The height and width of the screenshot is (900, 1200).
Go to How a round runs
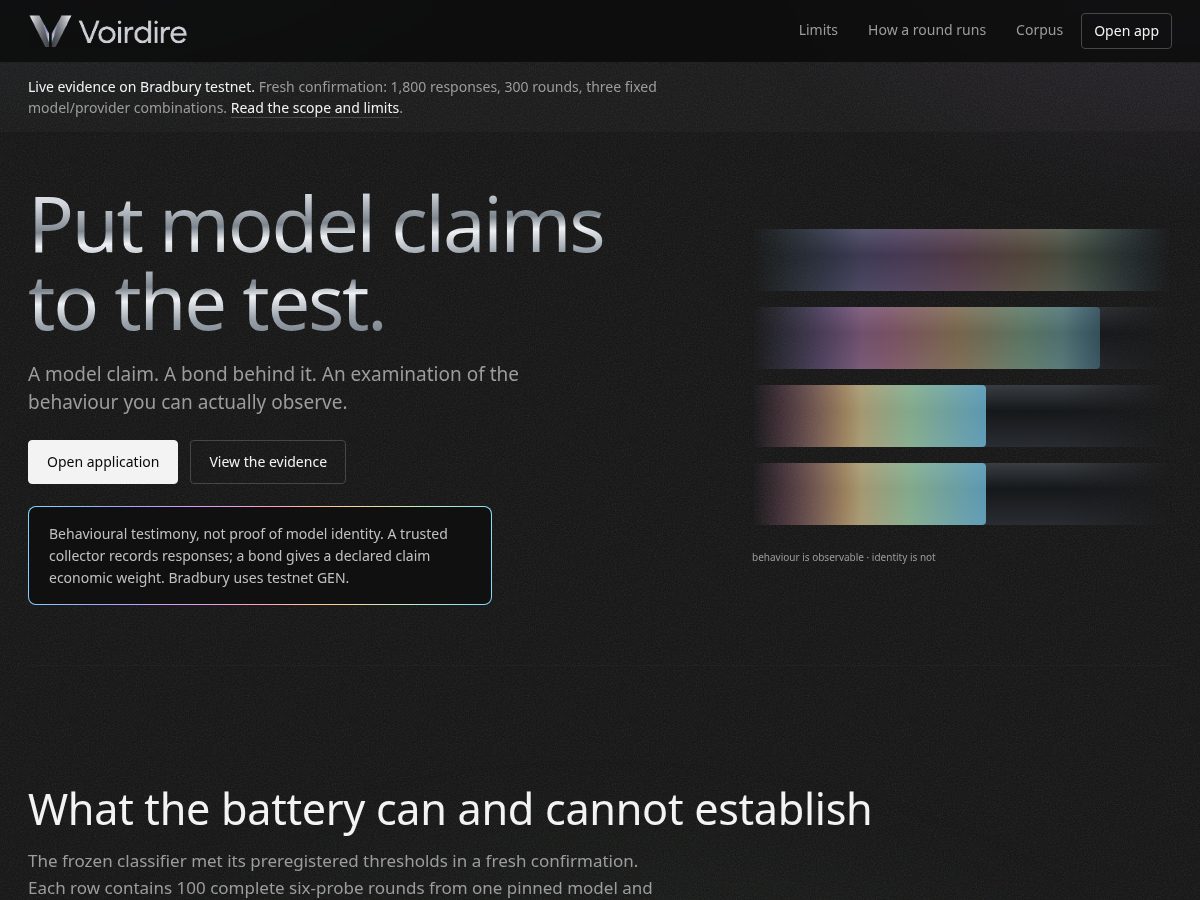pyautogui.click(x=927, y=30)
